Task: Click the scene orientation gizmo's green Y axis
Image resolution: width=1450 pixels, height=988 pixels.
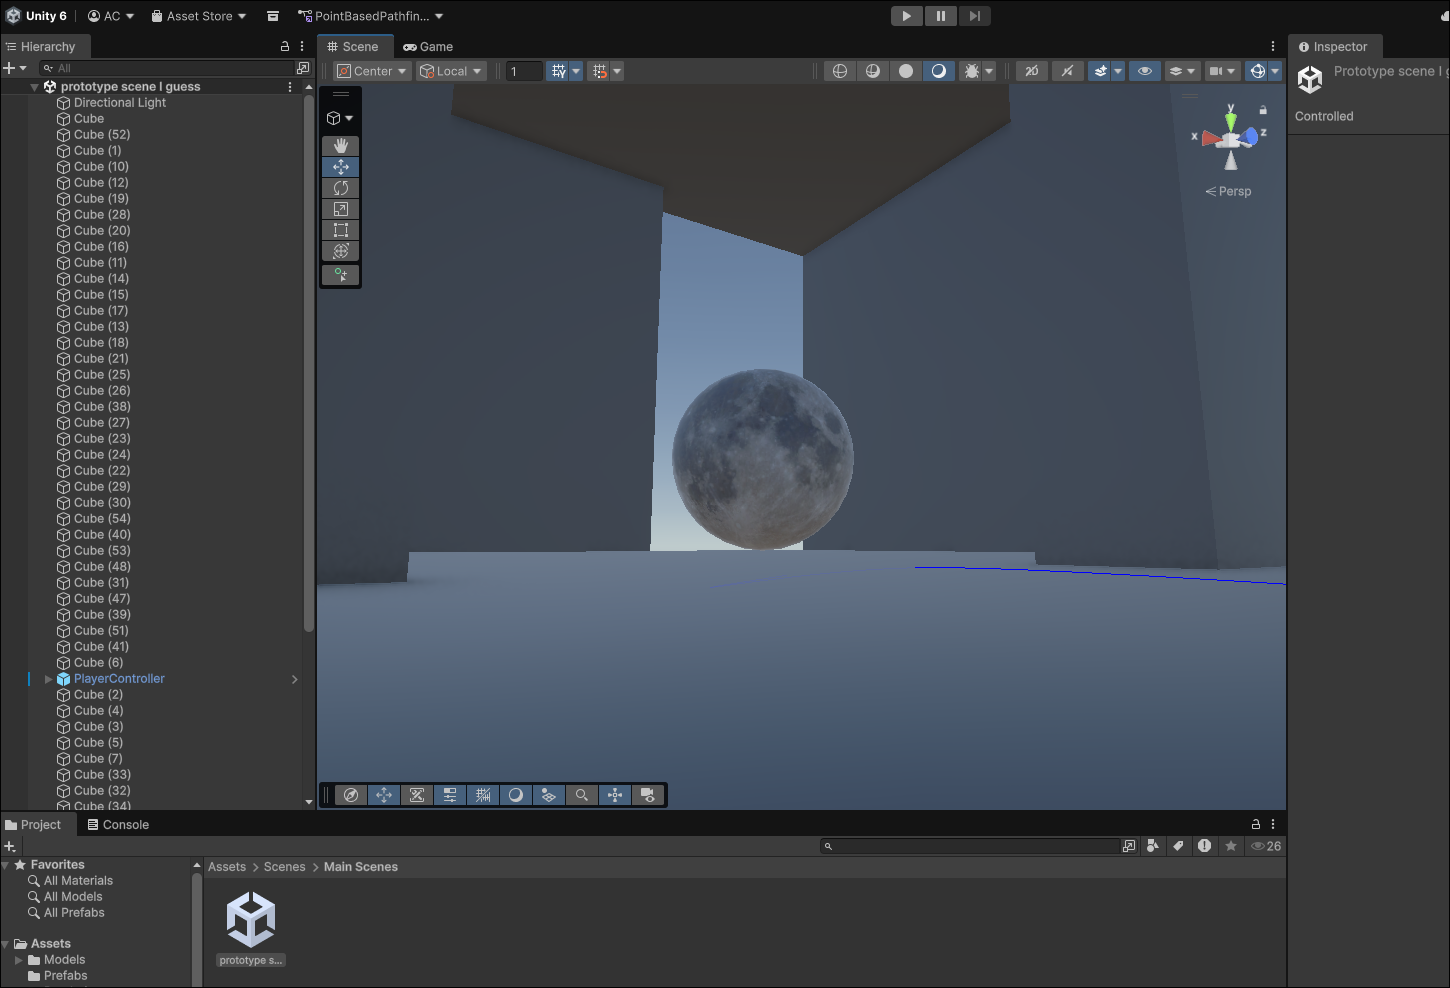Action: [x=1231, y=120]
